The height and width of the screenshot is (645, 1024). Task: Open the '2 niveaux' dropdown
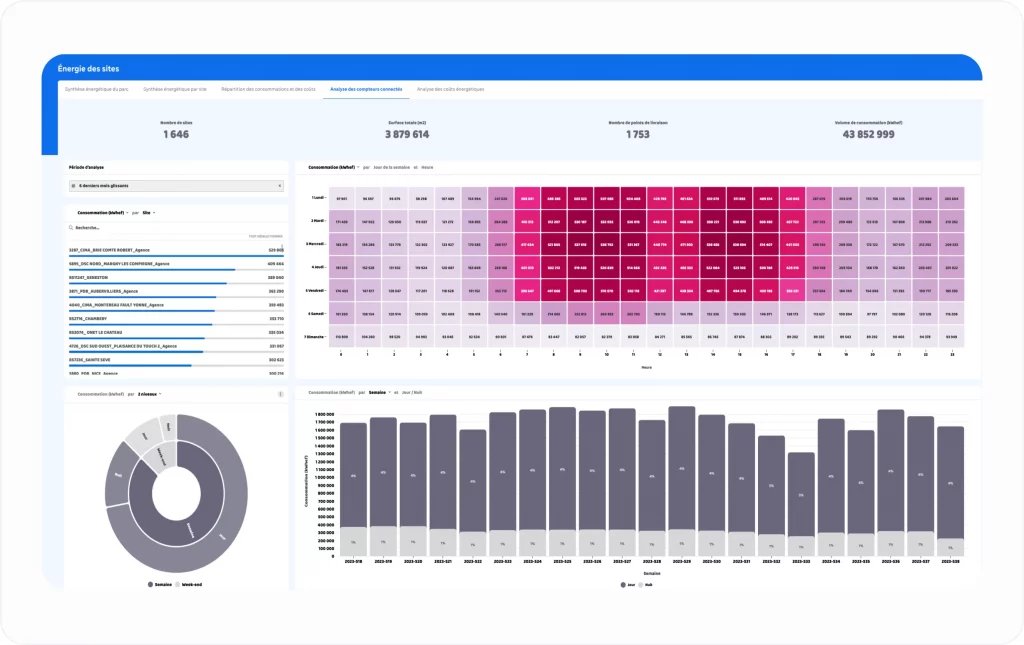coord(149,394)
